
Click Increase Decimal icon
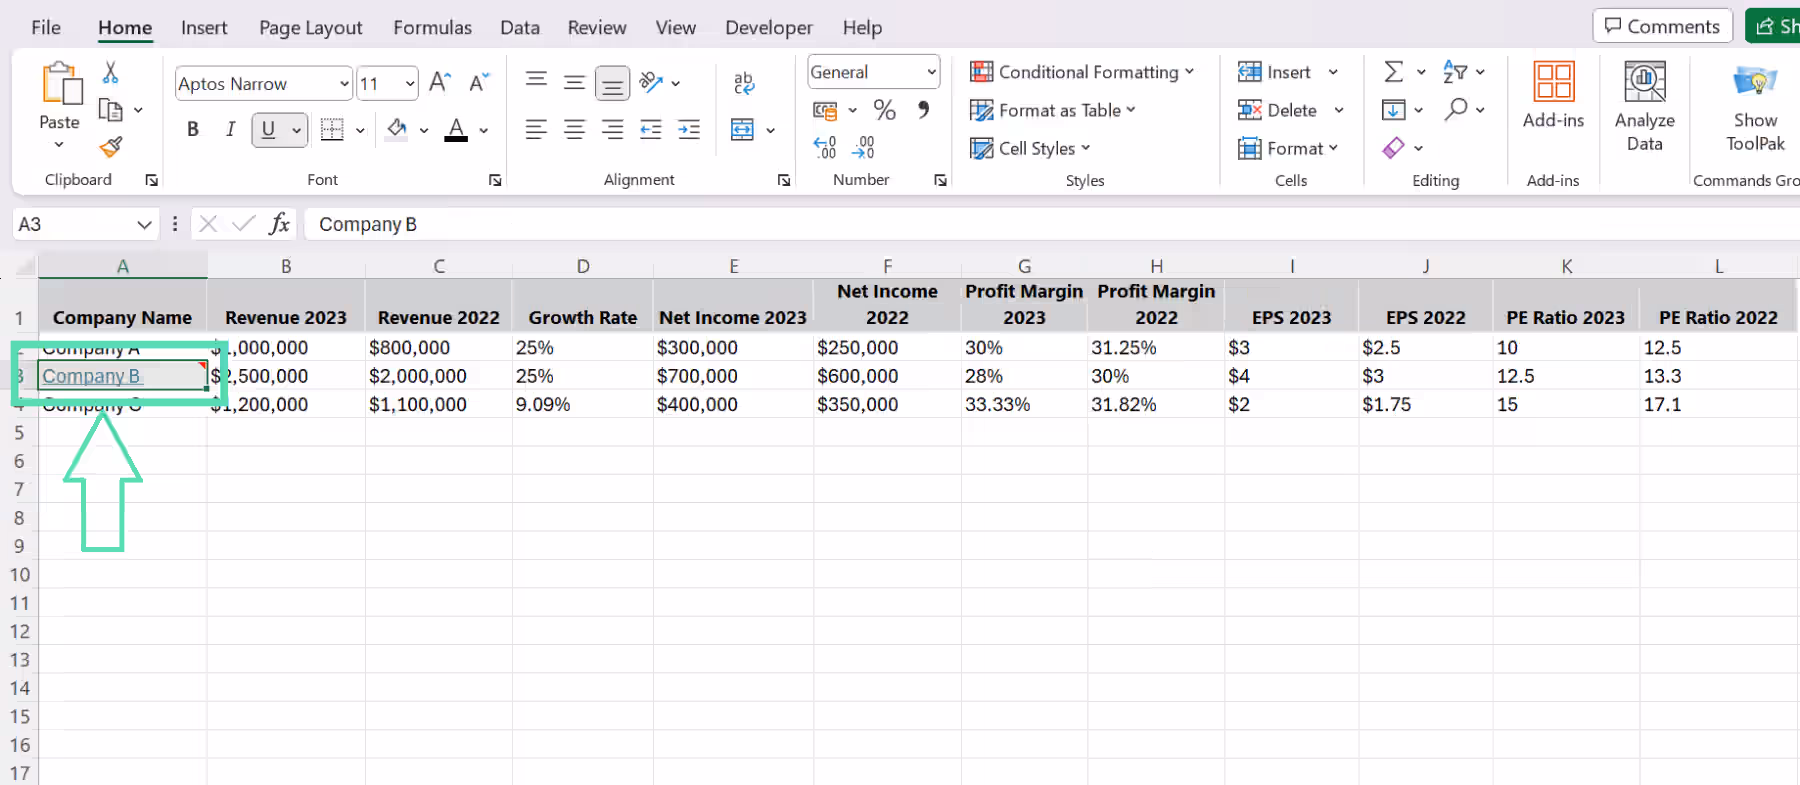825,148
